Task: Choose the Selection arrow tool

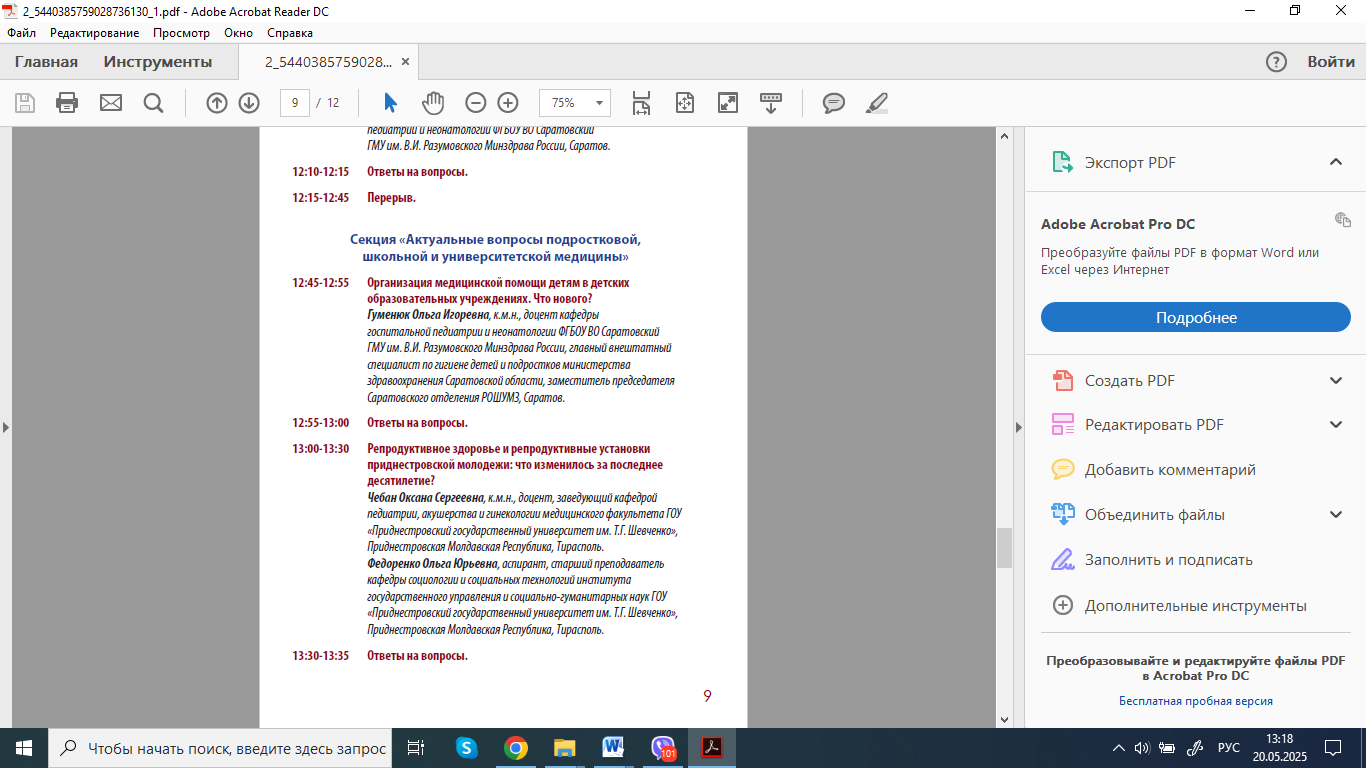Action: tap(390, 103)
